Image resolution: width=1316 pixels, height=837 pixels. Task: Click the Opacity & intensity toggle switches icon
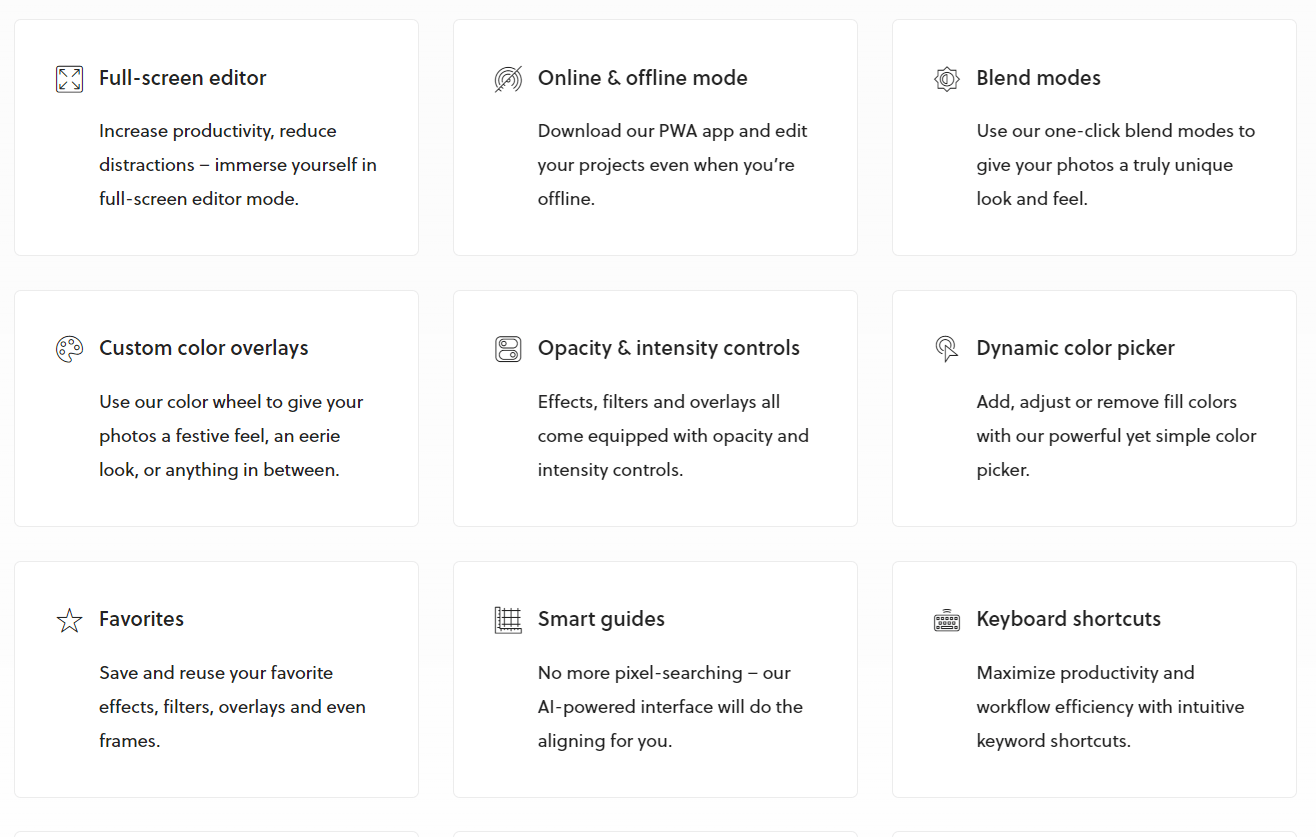[508, 349]
